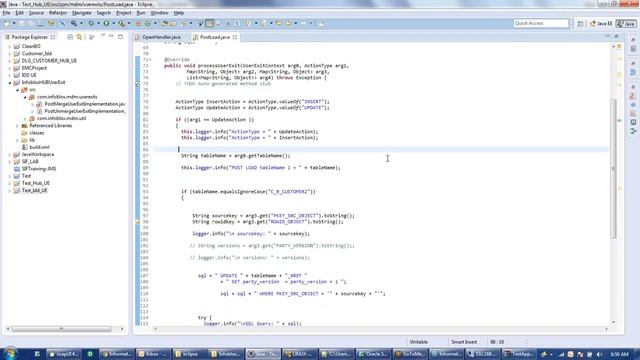This screenshot has height=360, width=640.
Task: Click the editor vertical scrollbar thumb
Action: [x=613, y=168]
